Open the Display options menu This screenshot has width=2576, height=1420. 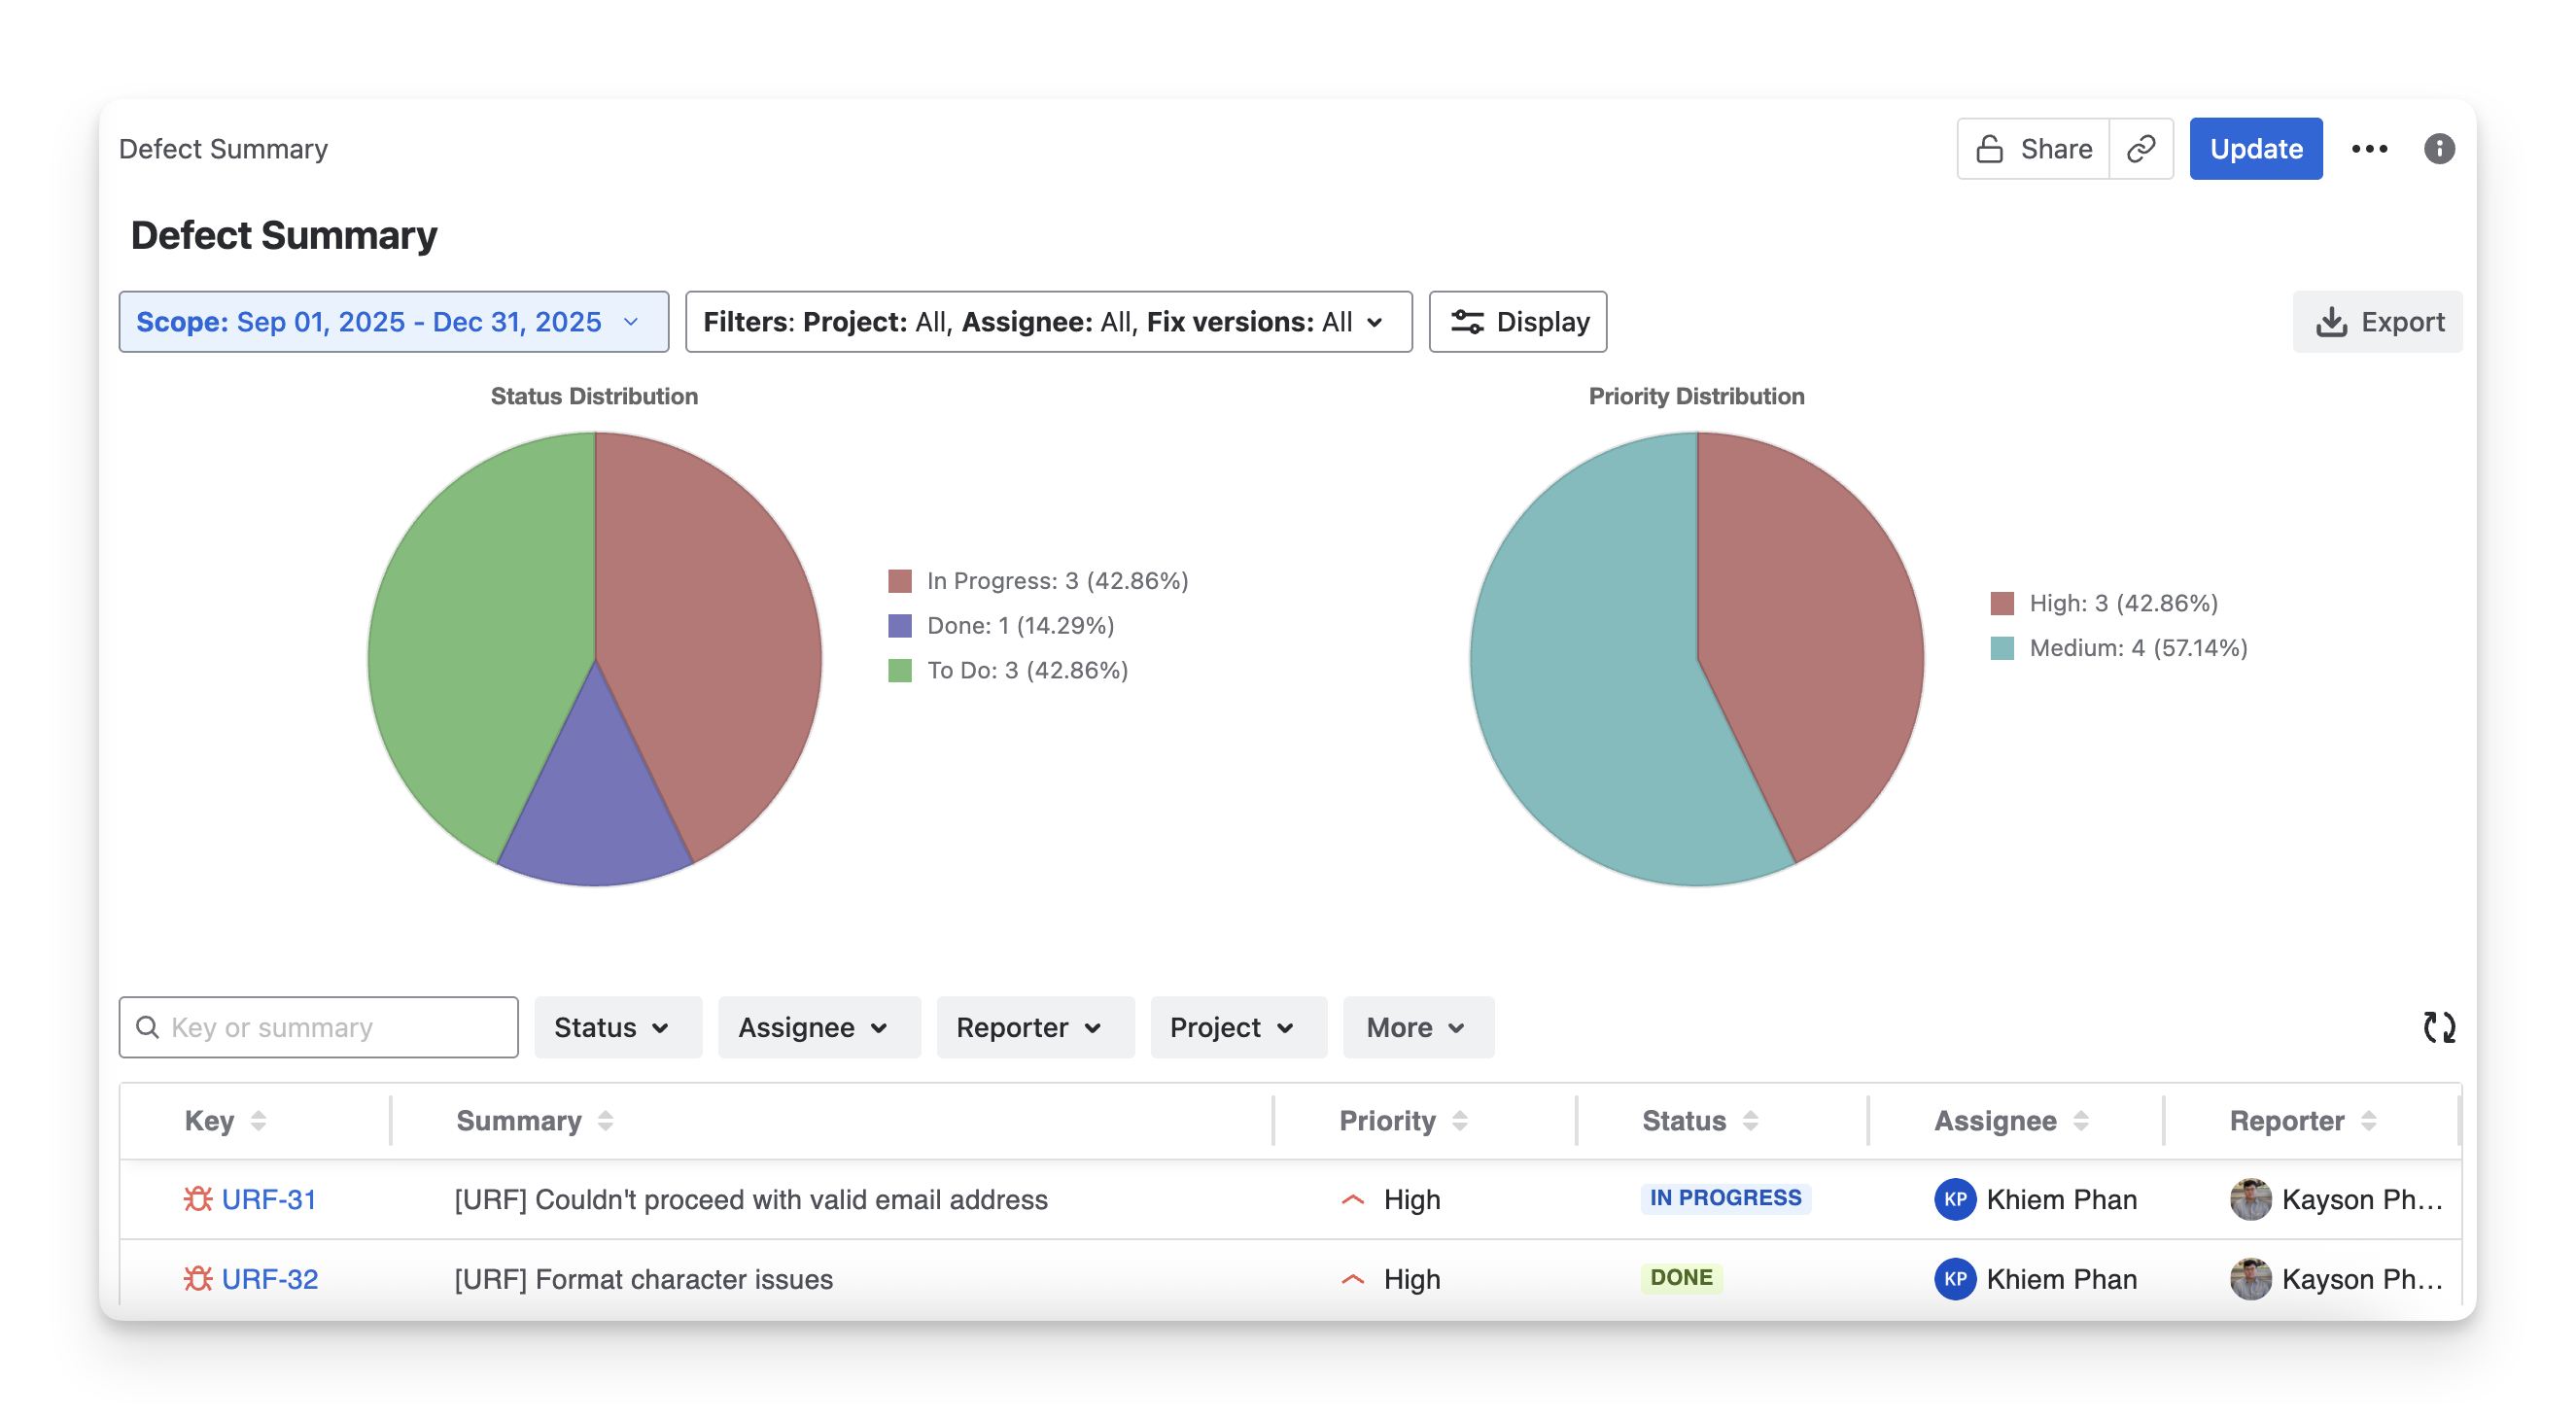[x=1517, y=322]
